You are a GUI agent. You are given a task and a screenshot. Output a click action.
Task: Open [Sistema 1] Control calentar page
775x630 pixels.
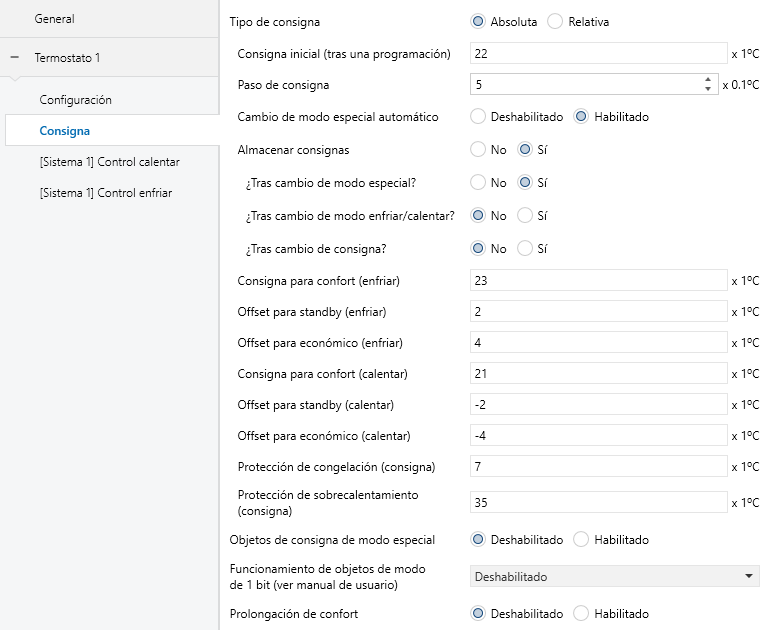pos(112,162)
